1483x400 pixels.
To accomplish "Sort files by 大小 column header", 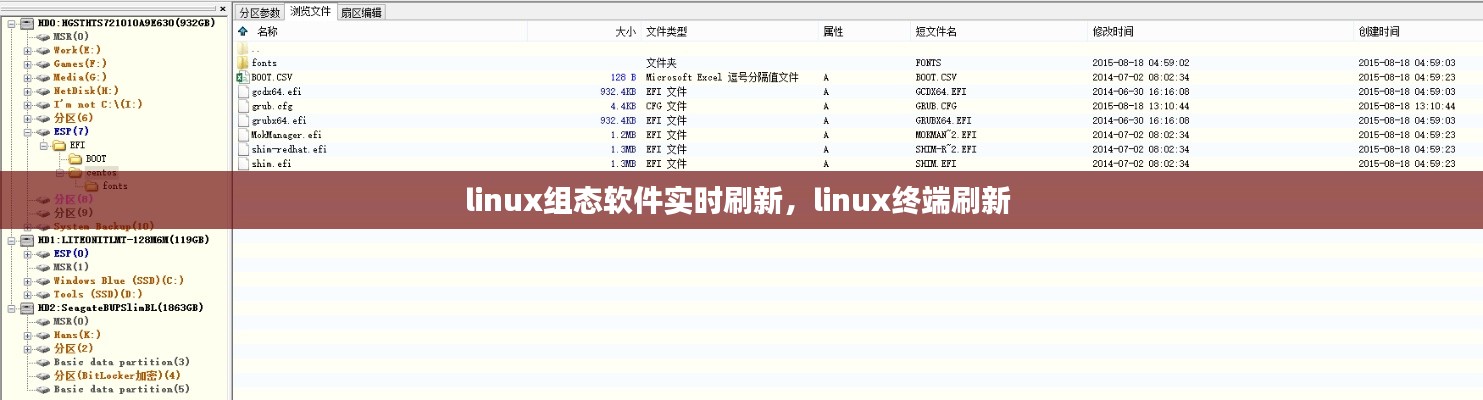I will 625,32.
